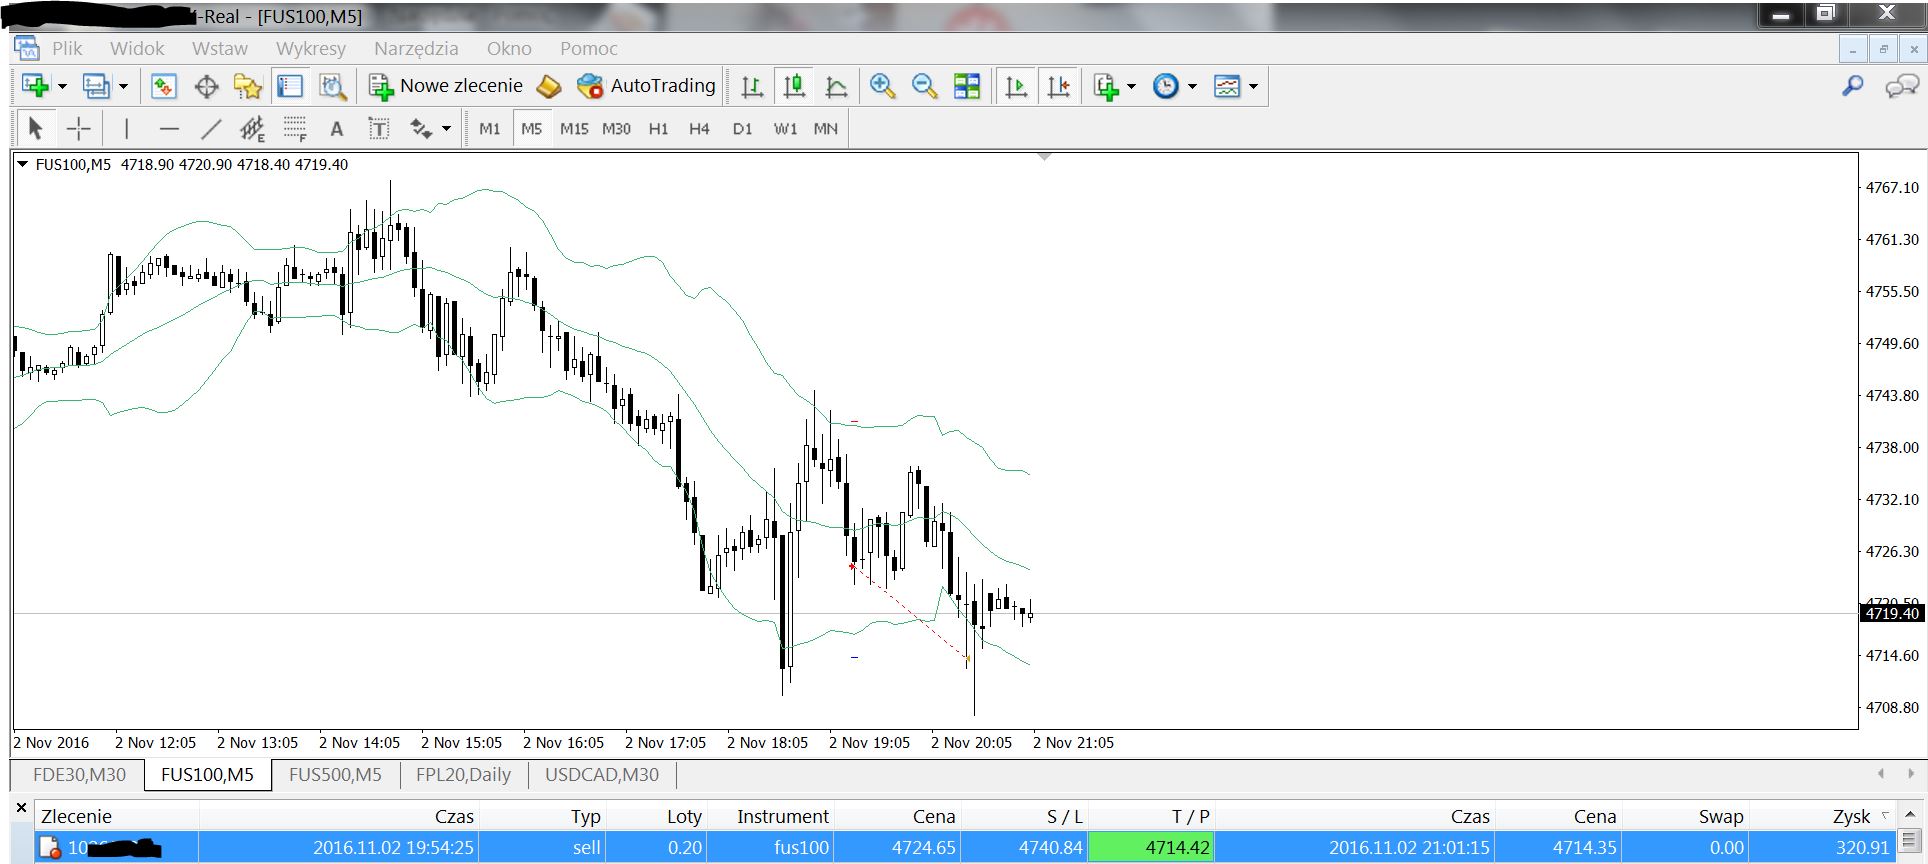Click the triangle before FUS100,M5 chart title
This screenshot has width=1928, height=864.
pyautogui.click(x=23, y=164)
